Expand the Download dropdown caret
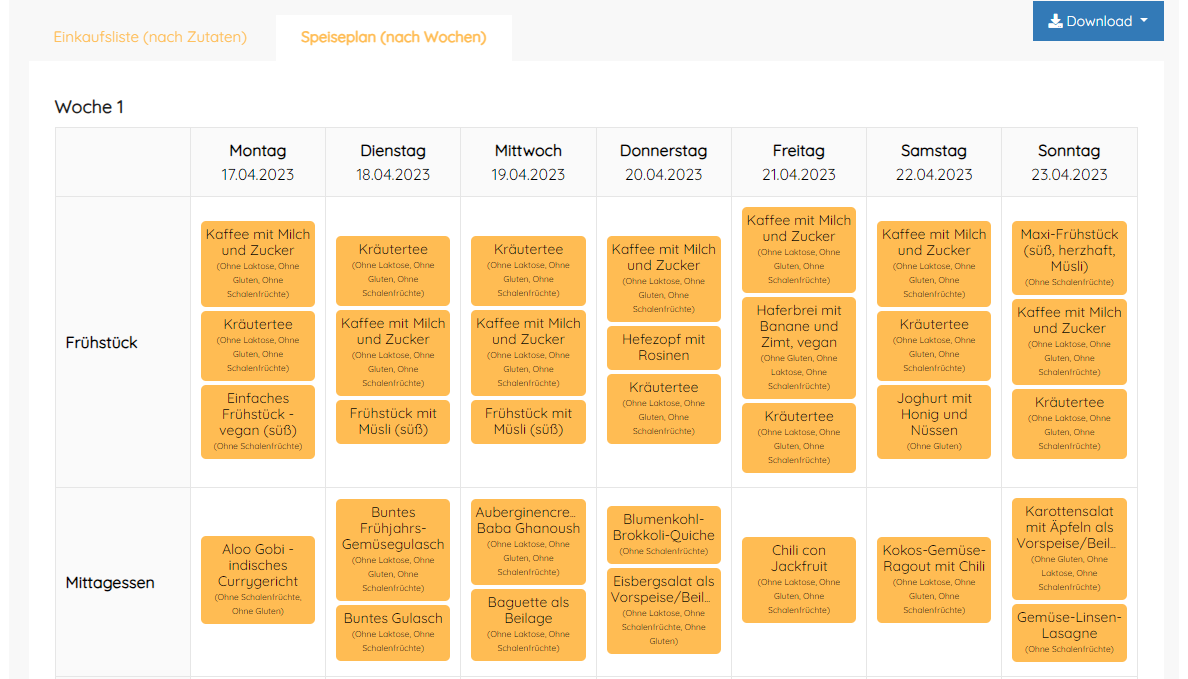Screen dimensions: 1188x679 (1144, 21)
